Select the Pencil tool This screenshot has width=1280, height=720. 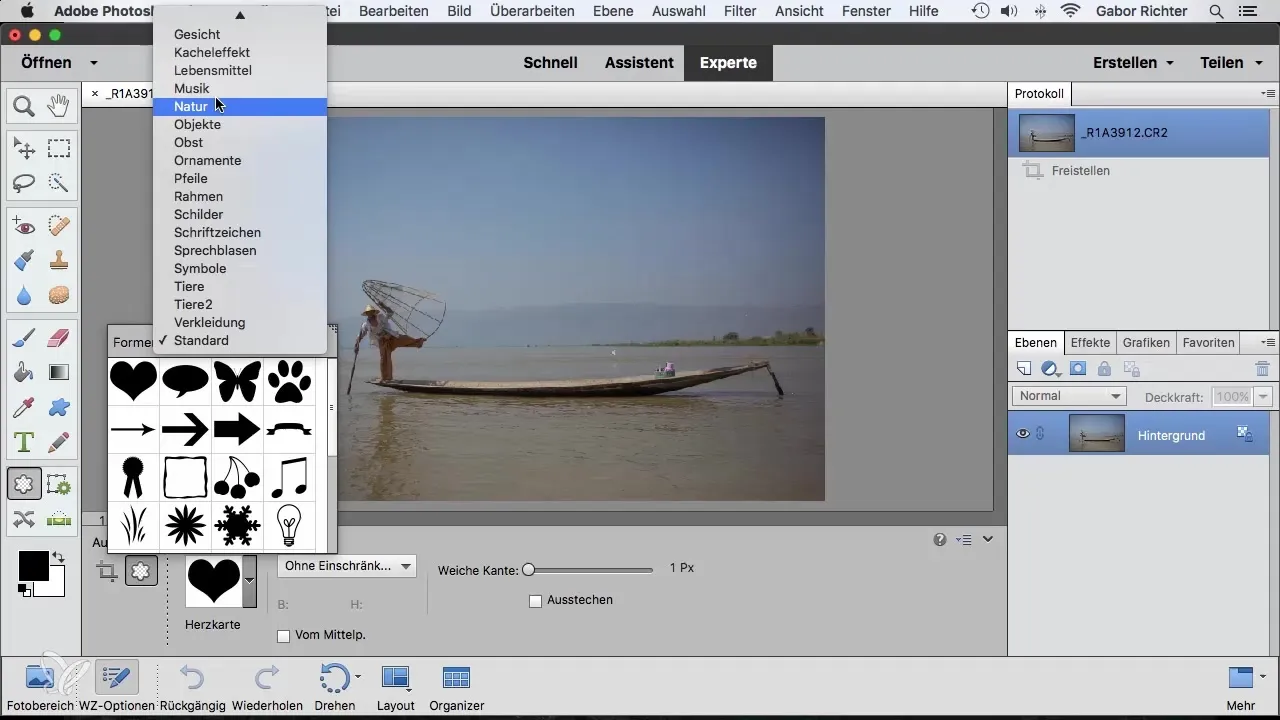click(x=59, y=441)
